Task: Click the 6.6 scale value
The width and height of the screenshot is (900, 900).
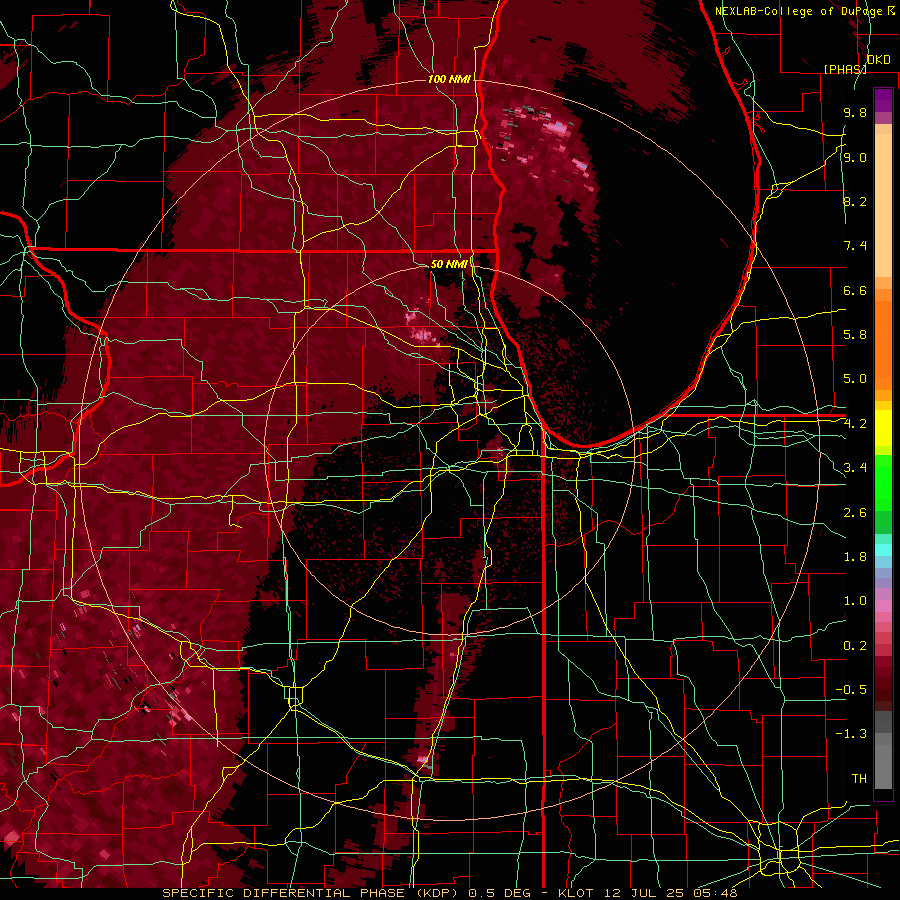Action: pos(855,290)
